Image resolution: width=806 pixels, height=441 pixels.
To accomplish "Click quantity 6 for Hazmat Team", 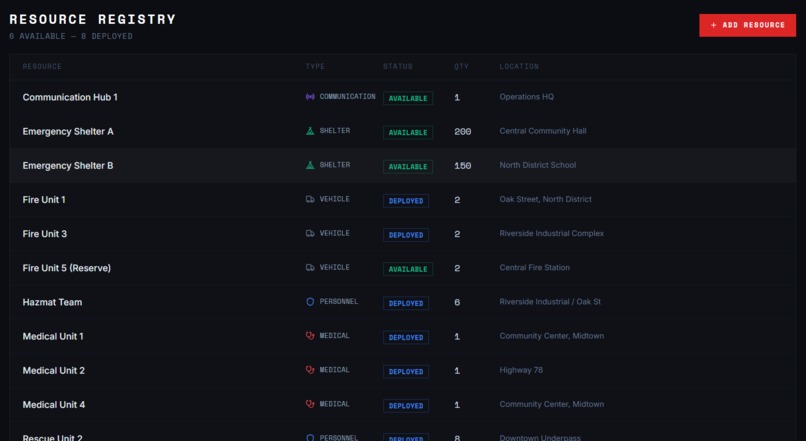I will pyautogui.click(x=457, y=302).
